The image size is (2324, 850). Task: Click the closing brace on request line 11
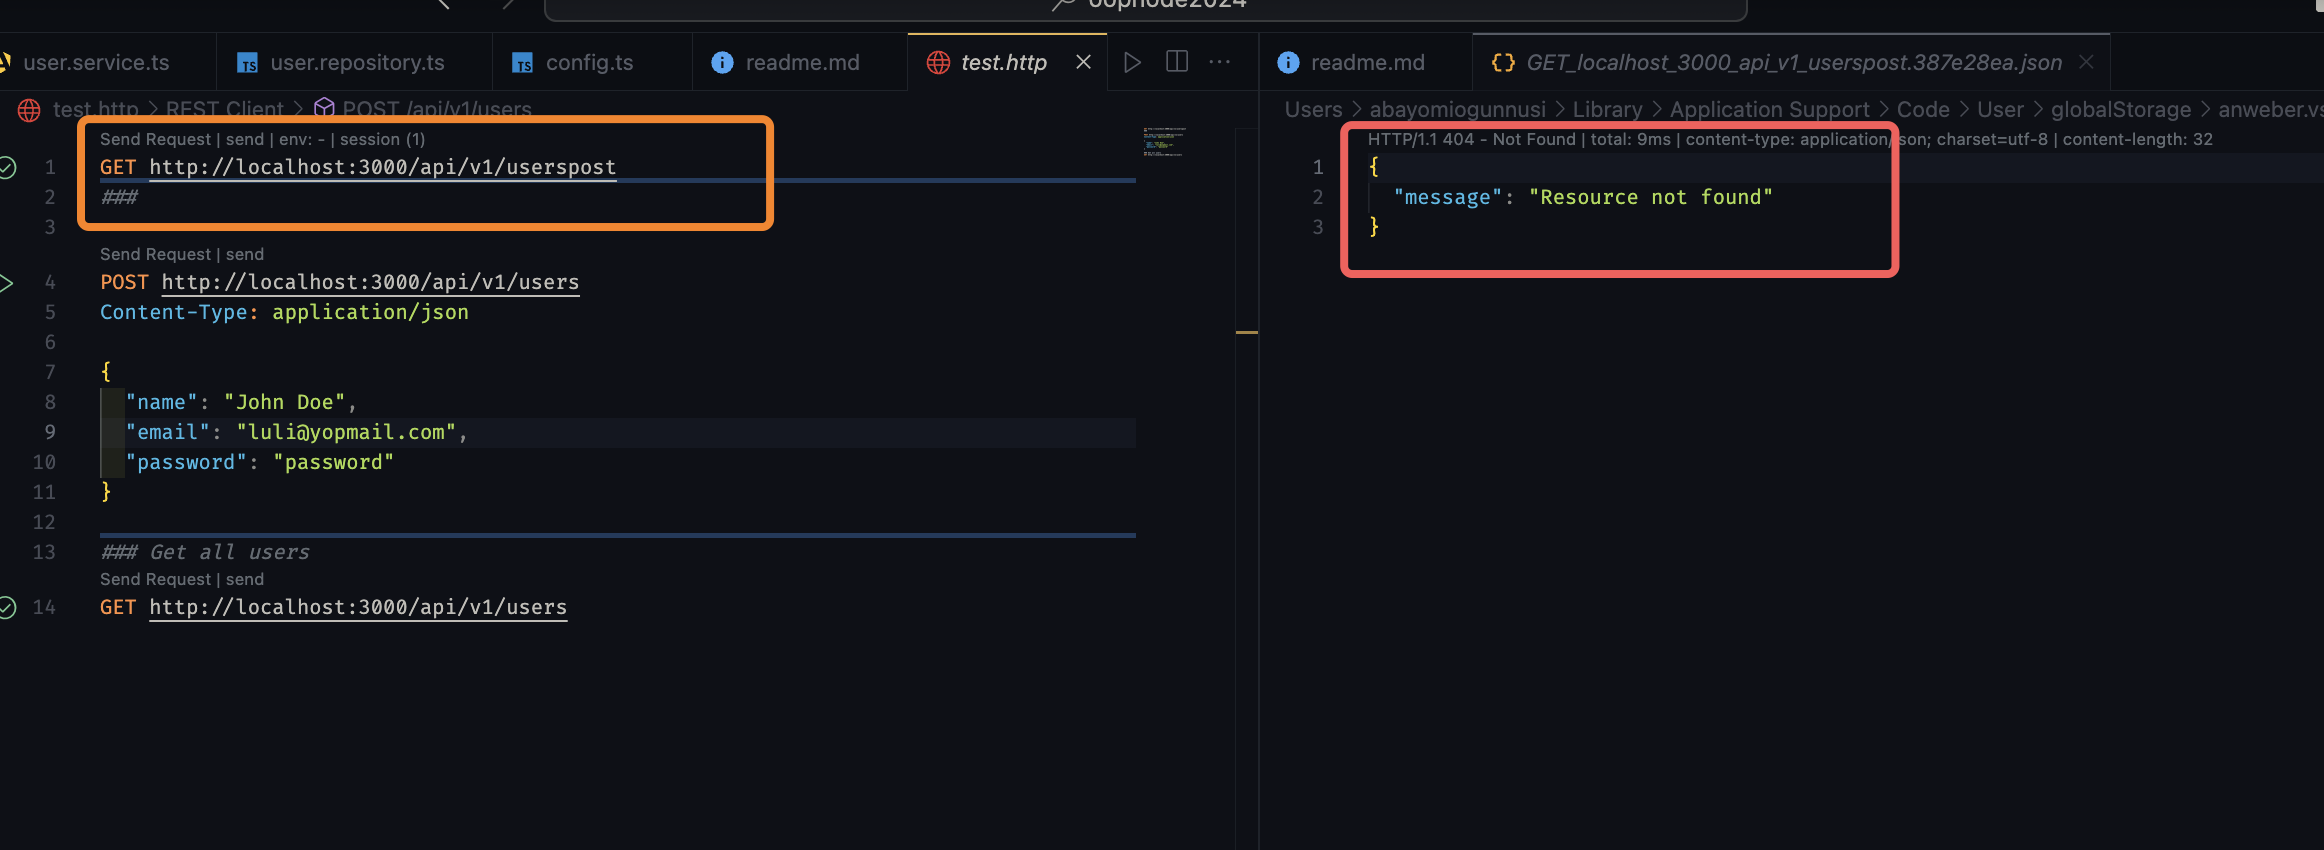pos(106,492)
